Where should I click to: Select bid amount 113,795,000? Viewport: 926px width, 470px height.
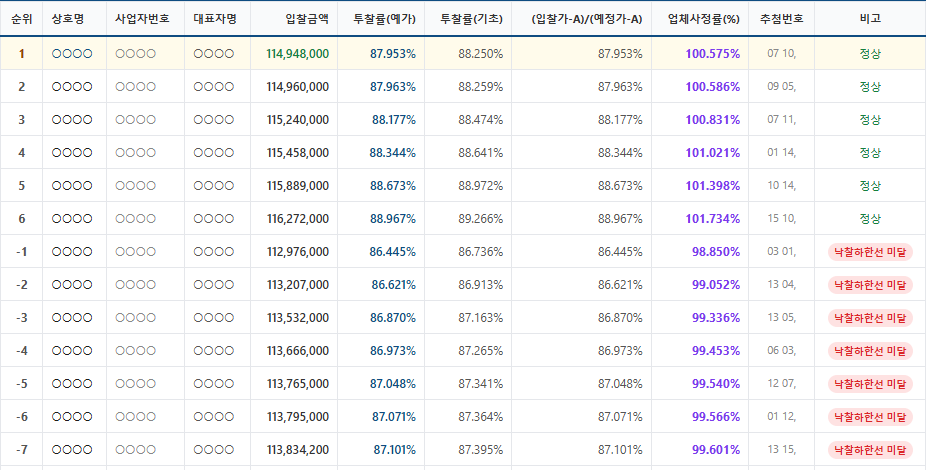tap(298, 417)
